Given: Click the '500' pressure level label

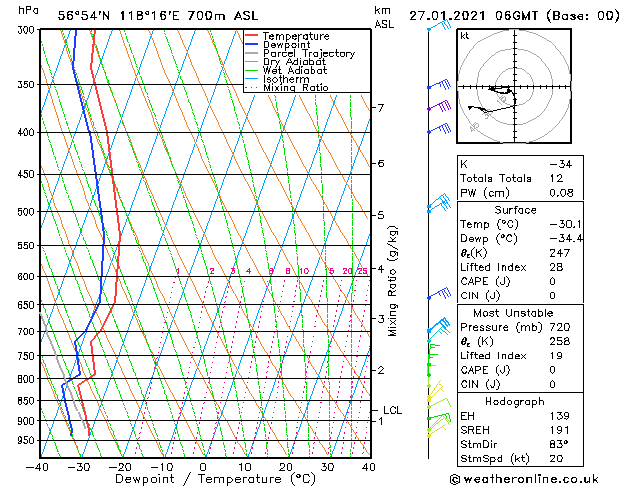Looking at the screenshot, I should click(x=28, y=212).
